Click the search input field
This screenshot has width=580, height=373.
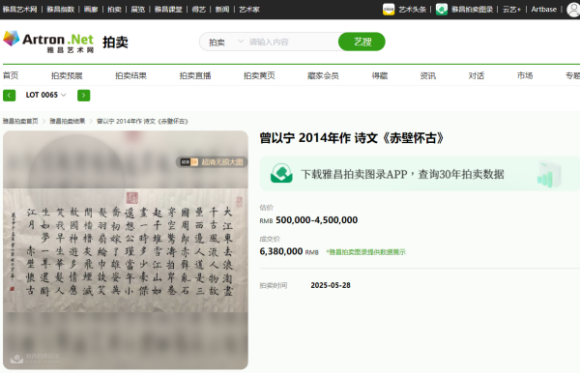click(291, 42)
